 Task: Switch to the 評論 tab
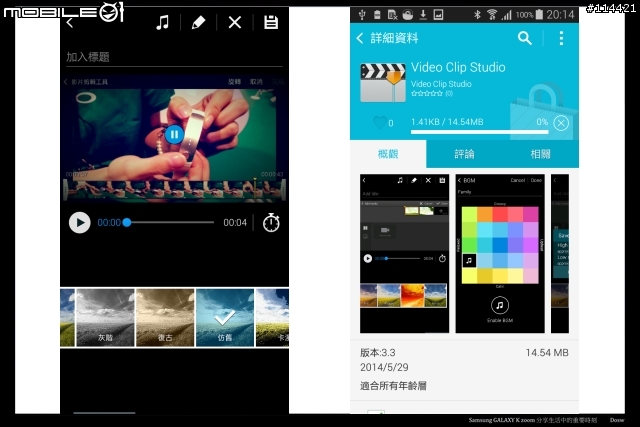[x=464, y=154]
